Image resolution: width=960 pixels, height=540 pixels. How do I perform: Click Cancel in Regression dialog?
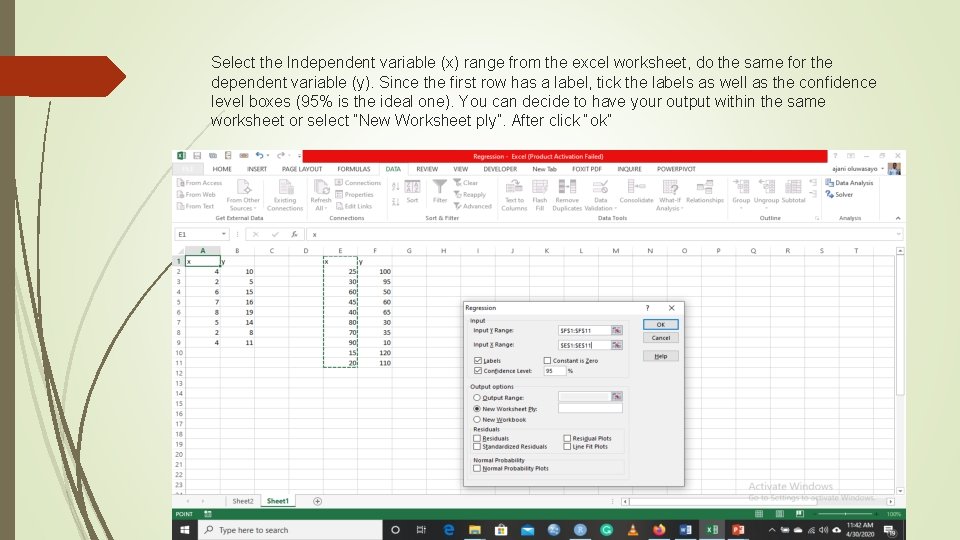pos(661,338)
